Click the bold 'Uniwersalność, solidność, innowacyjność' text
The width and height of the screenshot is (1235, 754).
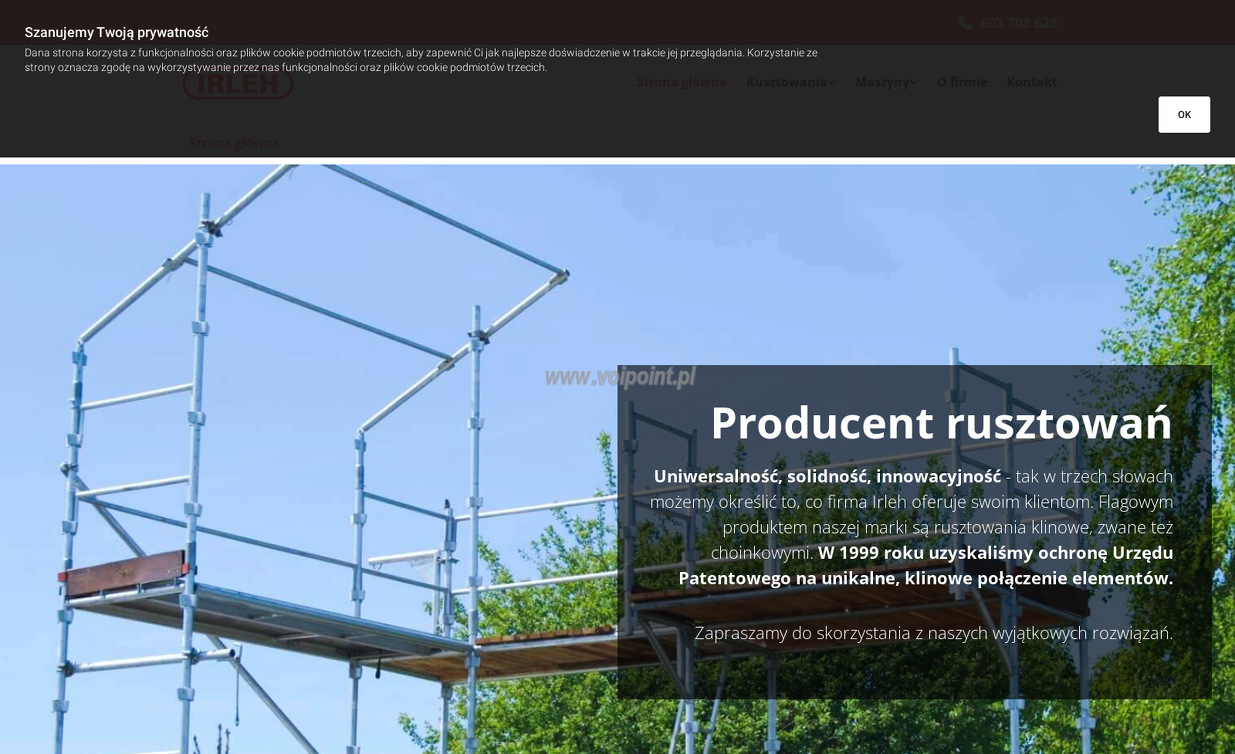(x=827, y=477)
